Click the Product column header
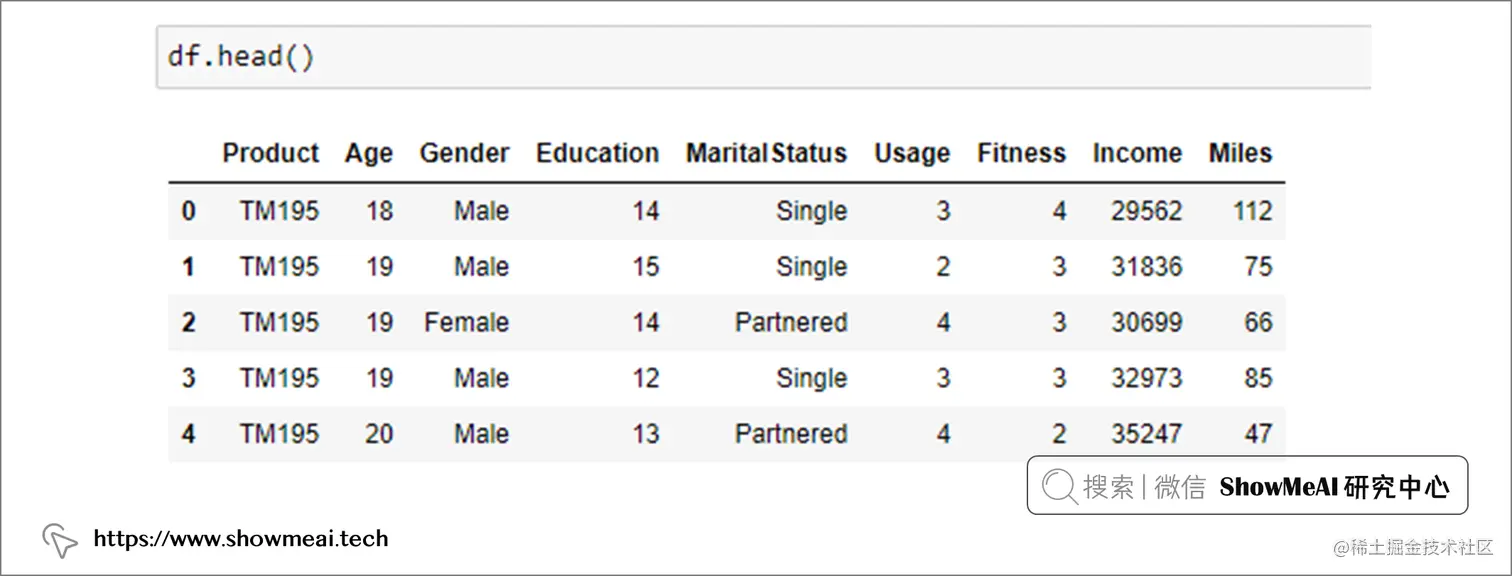The width and height of the screenshot is (1512, 576). (x=270, y=154)
